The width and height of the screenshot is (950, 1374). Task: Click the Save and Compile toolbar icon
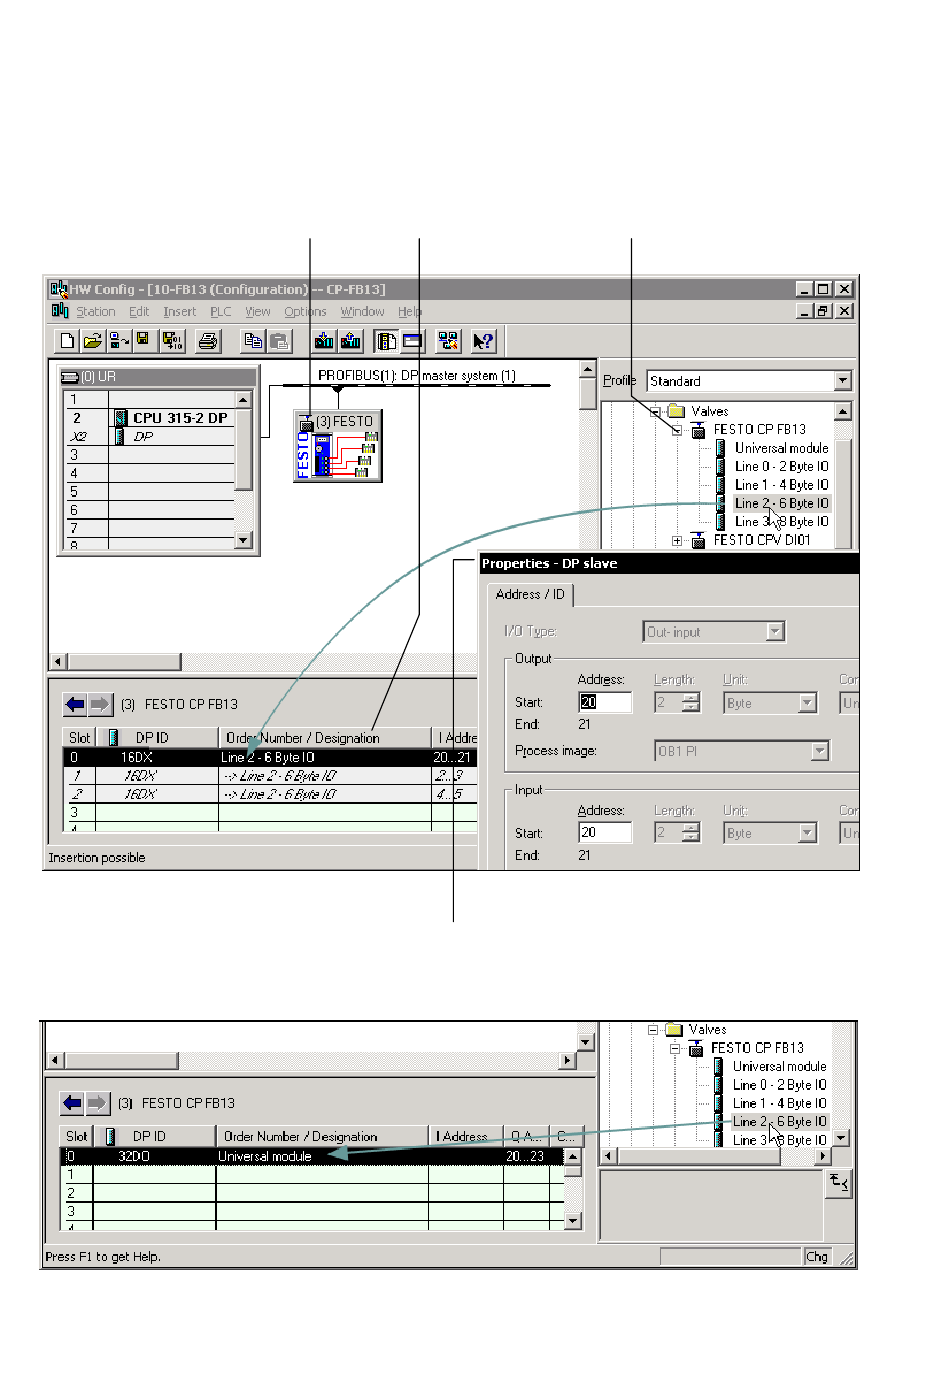172,341
